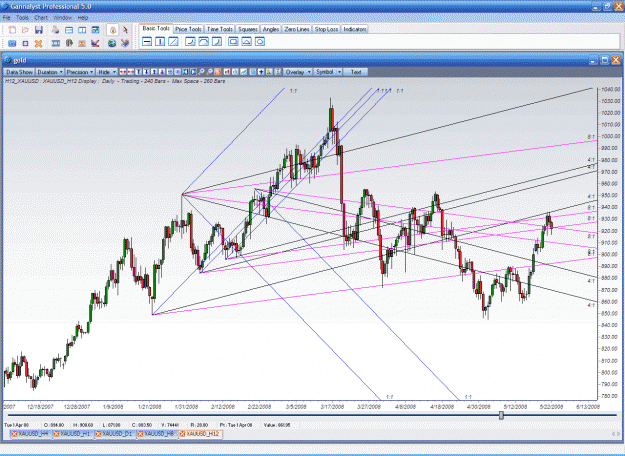Click the orange X cross icon in toolbar

39,43
